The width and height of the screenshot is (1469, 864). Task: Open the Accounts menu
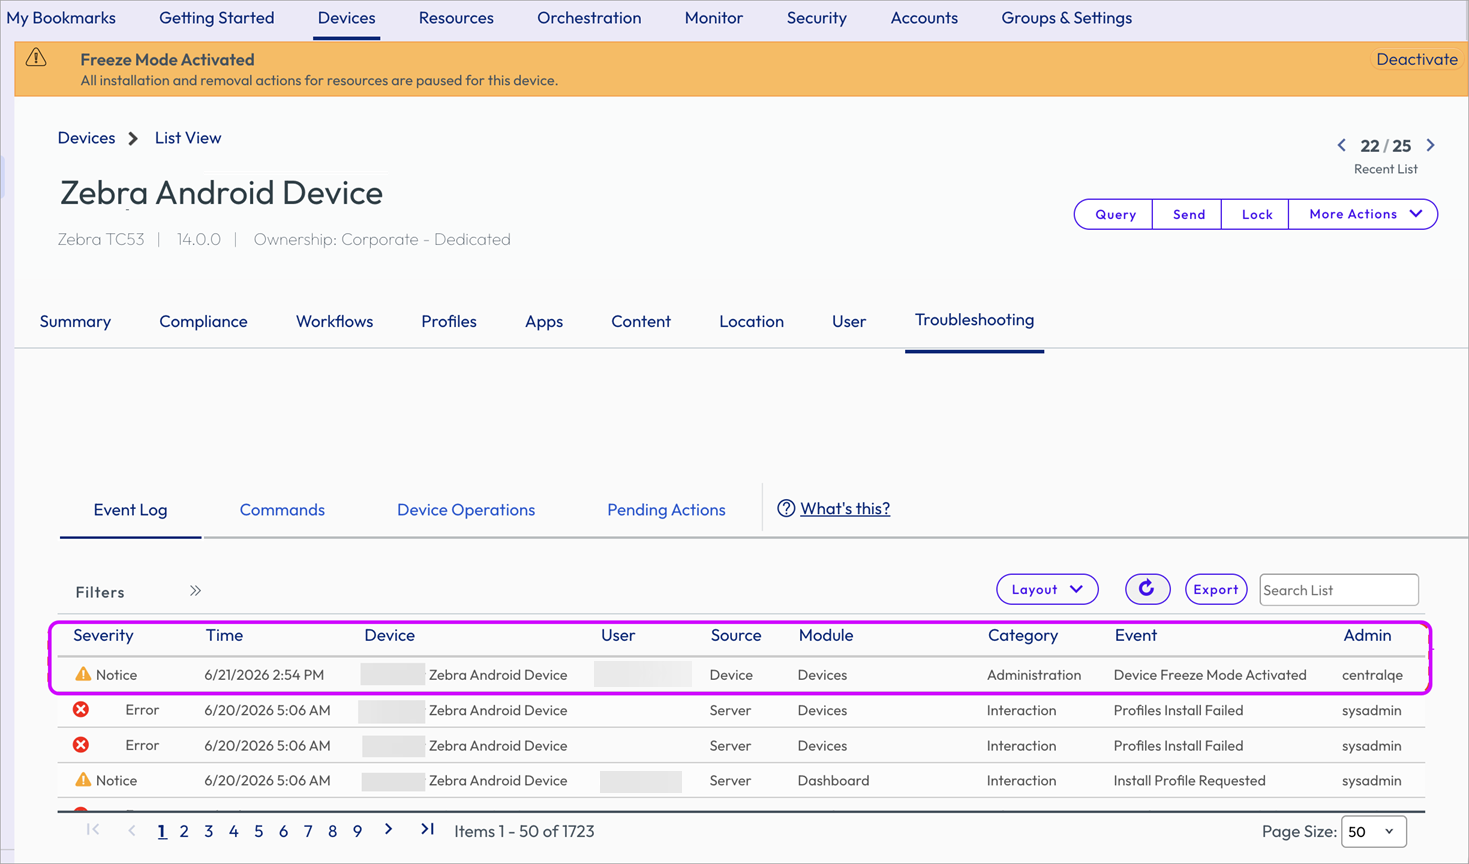(924, 18)
